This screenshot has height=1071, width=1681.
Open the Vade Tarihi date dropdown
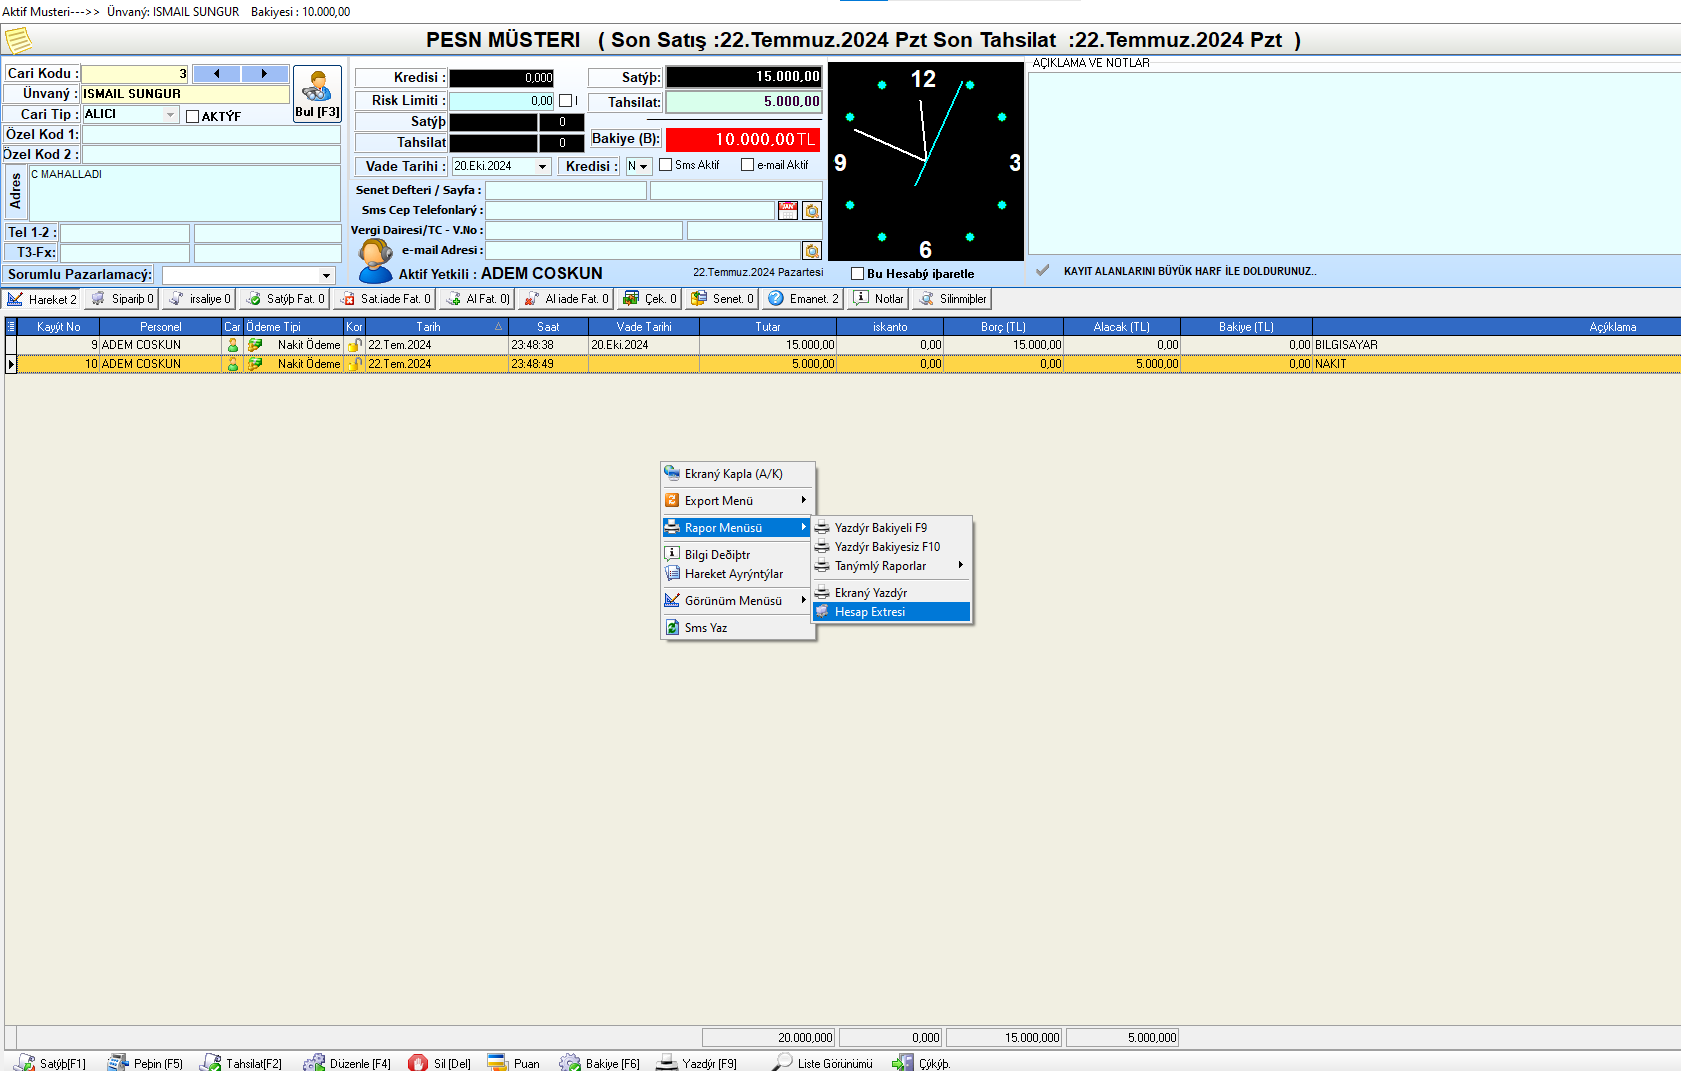pos(543,167)
